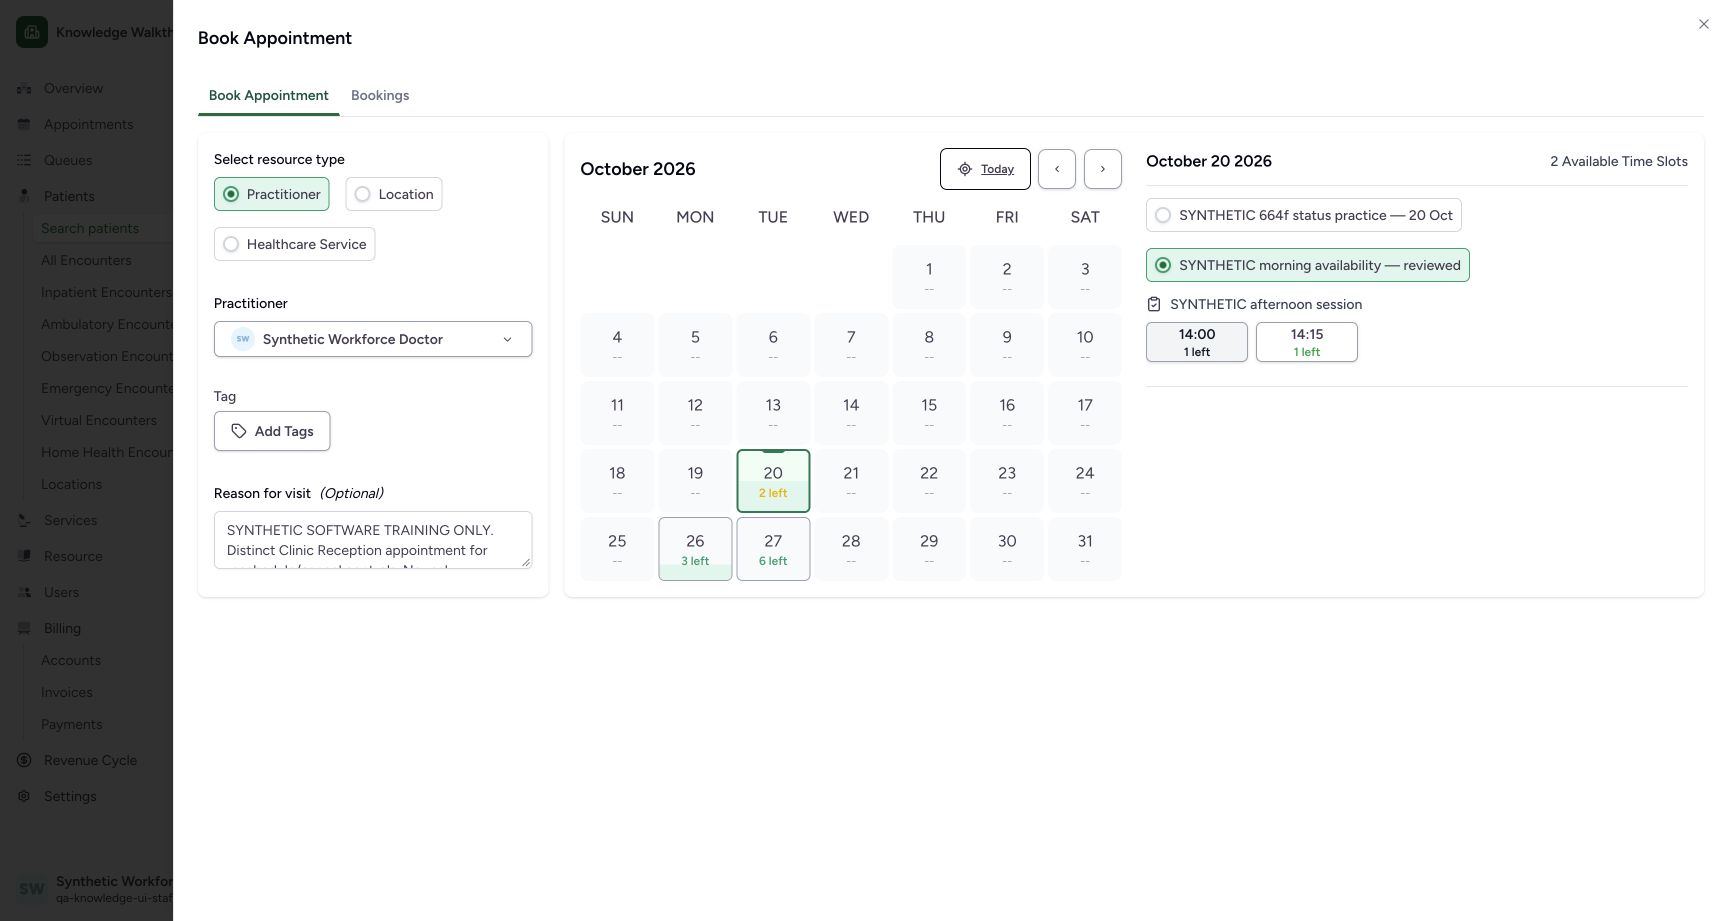
Task: Open the Book Appointment tab
Action: click(x=269, y=95)
